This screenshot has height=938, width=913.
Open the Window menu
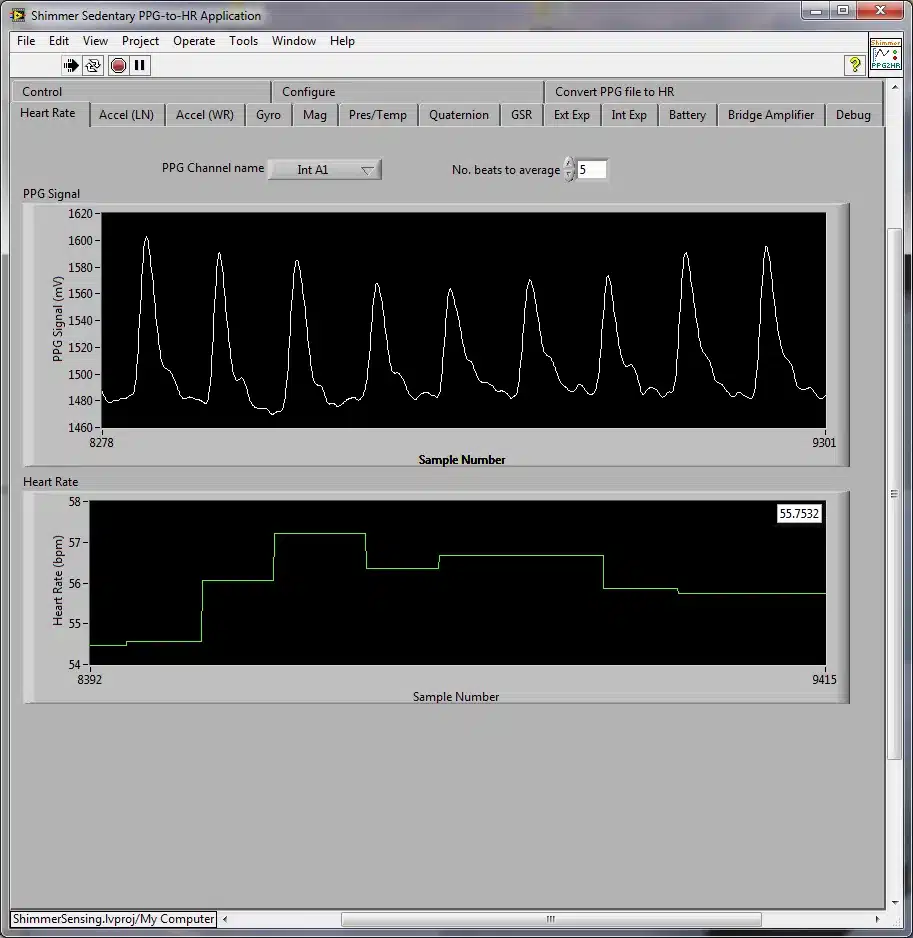point(294,41)
